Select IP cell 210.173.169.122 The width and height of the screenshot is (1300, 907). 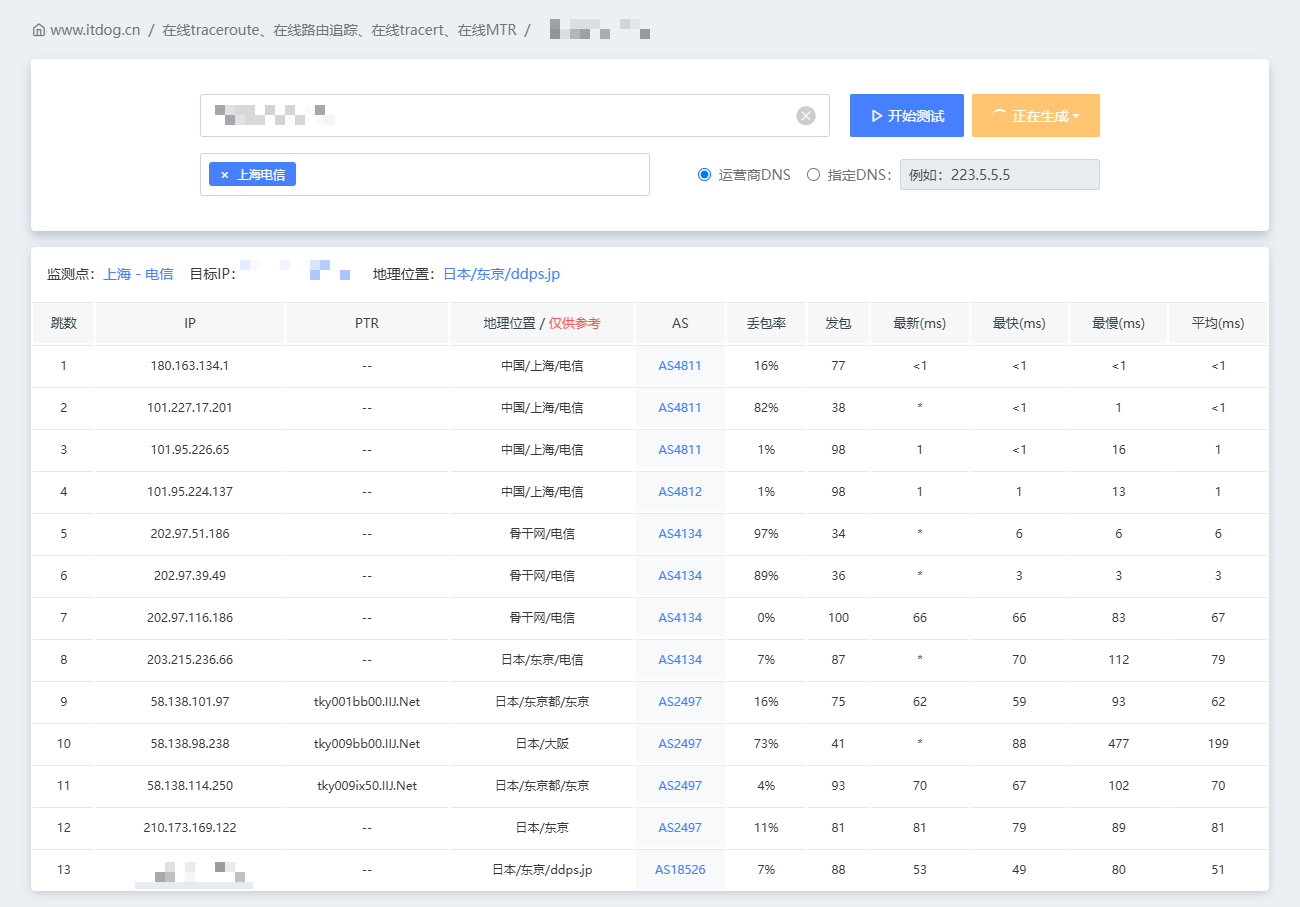click(x=190, y=828)
